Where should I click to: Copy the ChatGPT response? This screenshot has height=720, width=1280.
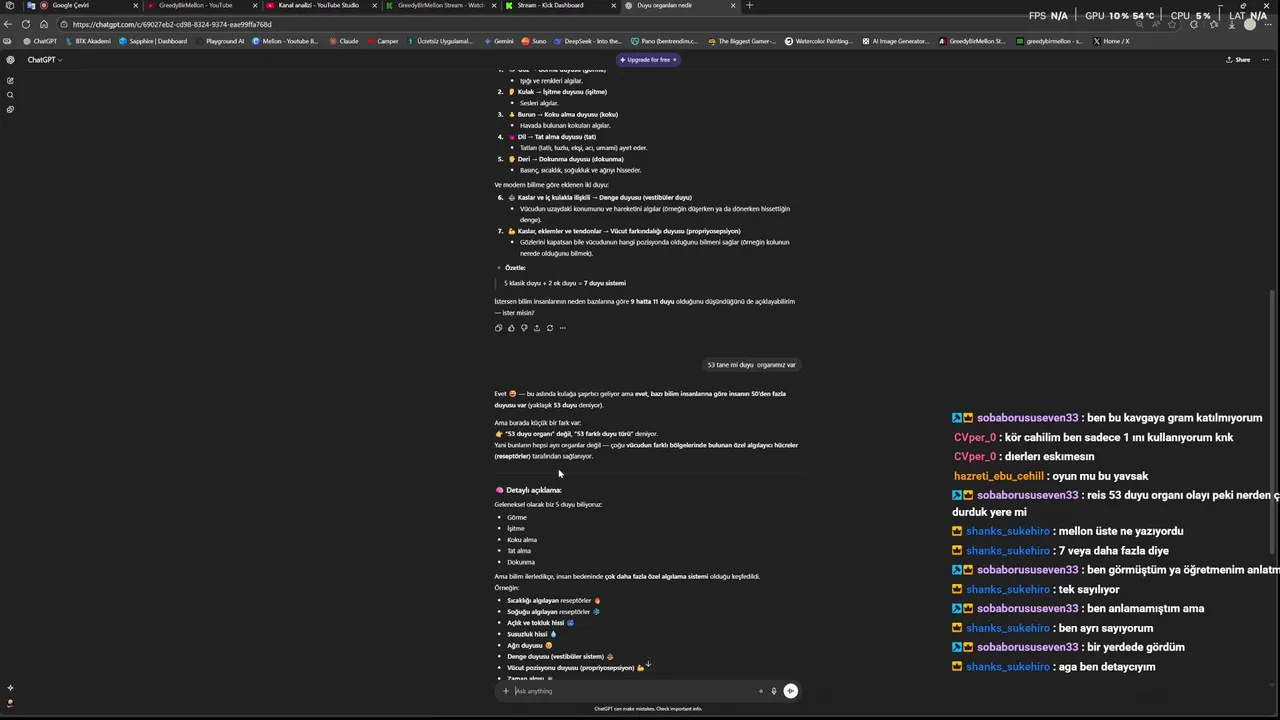point(498,328)
